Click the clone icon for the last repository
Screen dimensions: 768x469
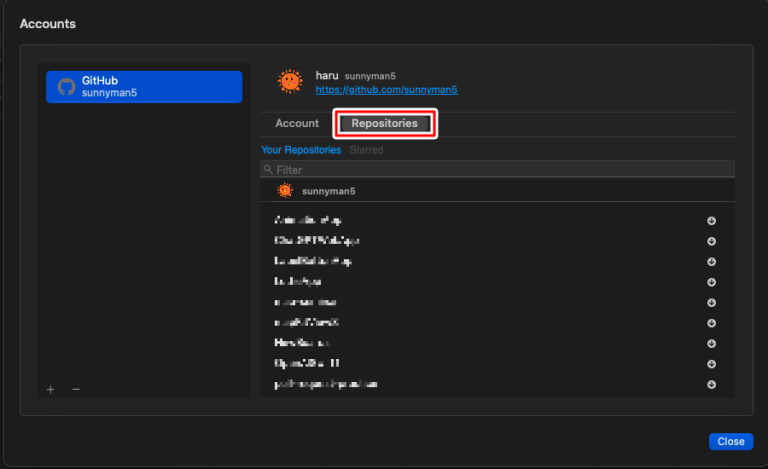pos(712,385)
